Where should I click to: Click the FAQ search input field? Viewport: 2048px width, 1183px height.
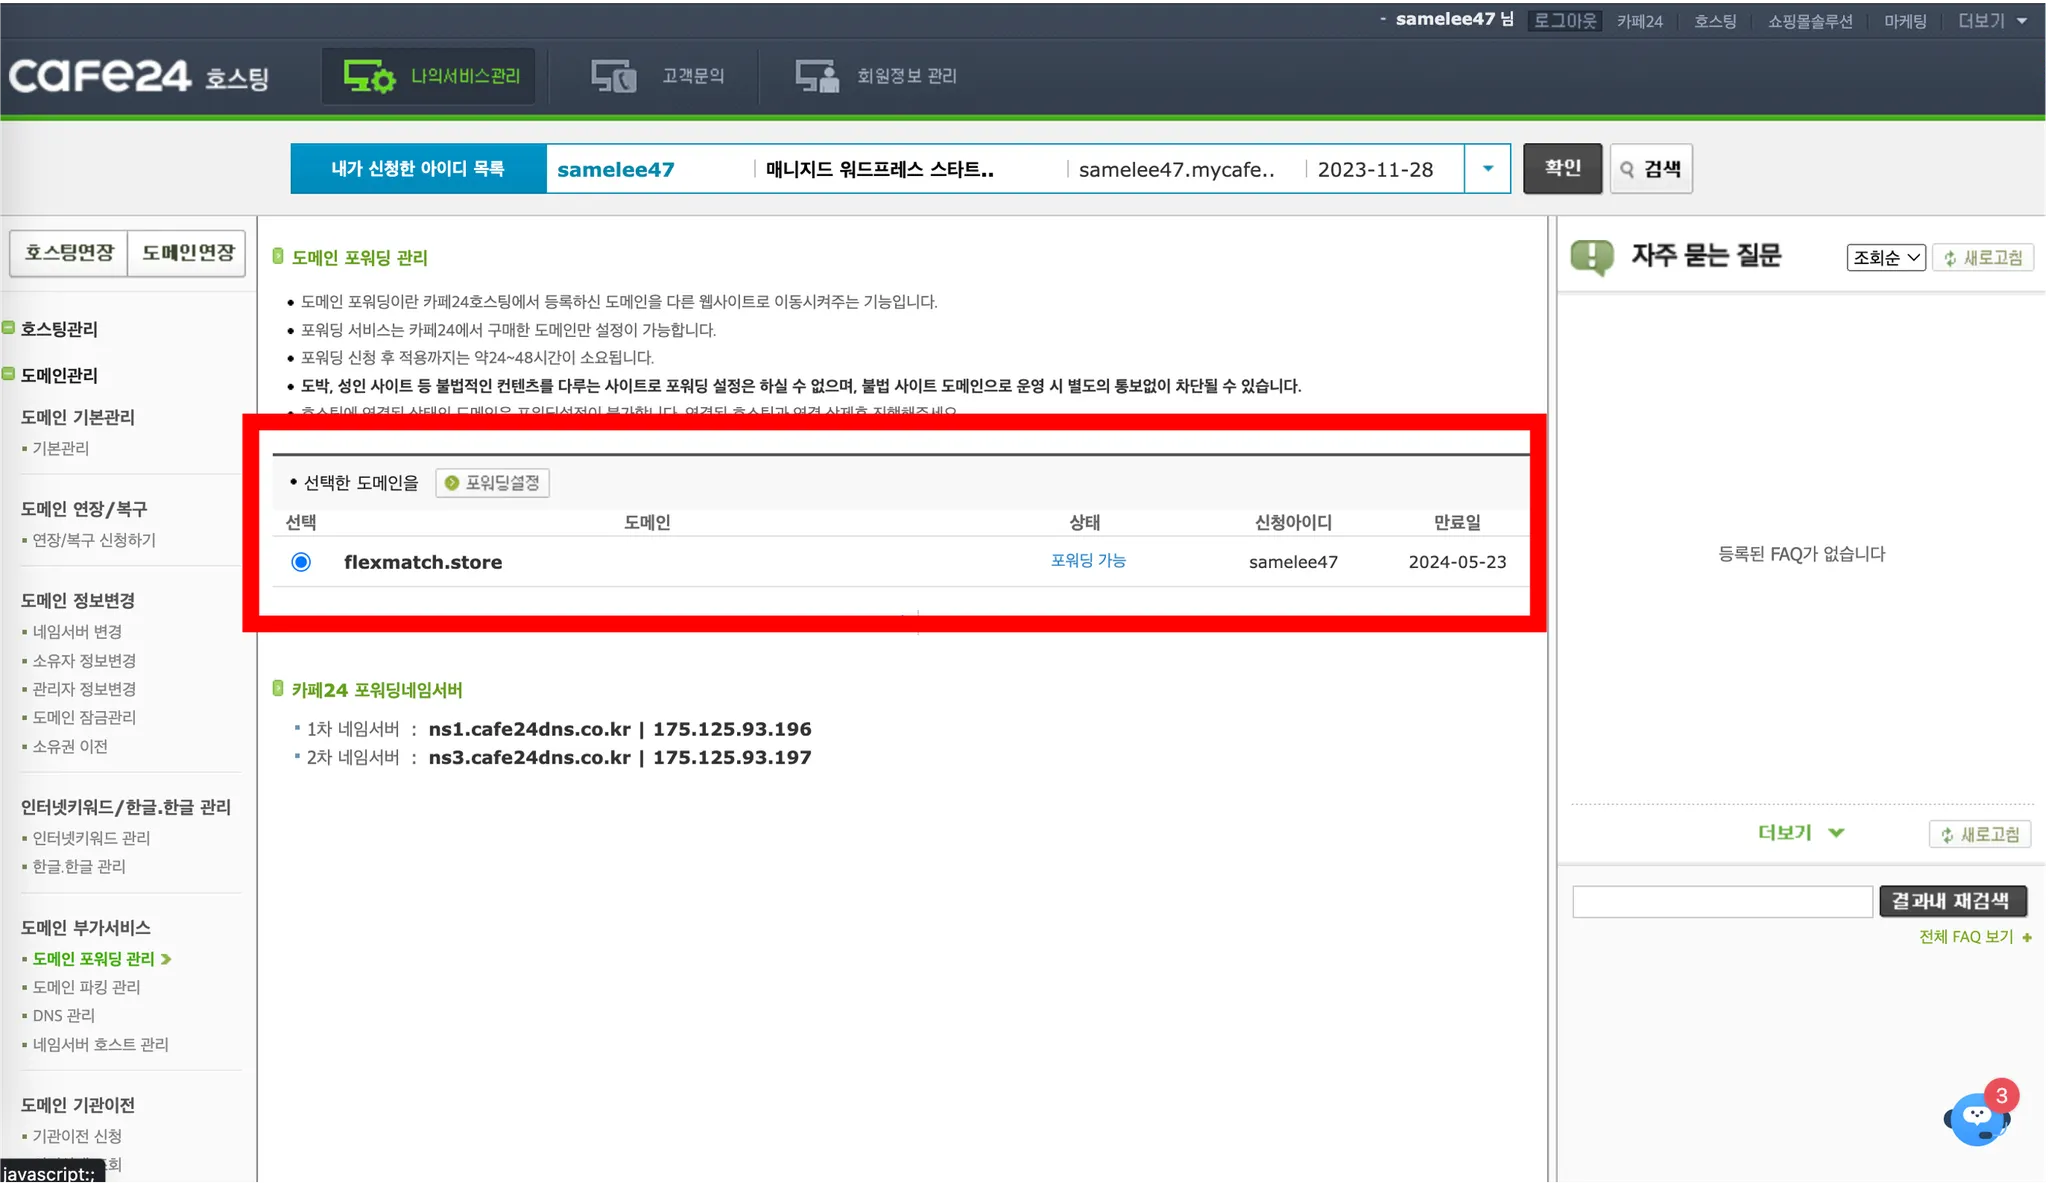coord(1721,901)
